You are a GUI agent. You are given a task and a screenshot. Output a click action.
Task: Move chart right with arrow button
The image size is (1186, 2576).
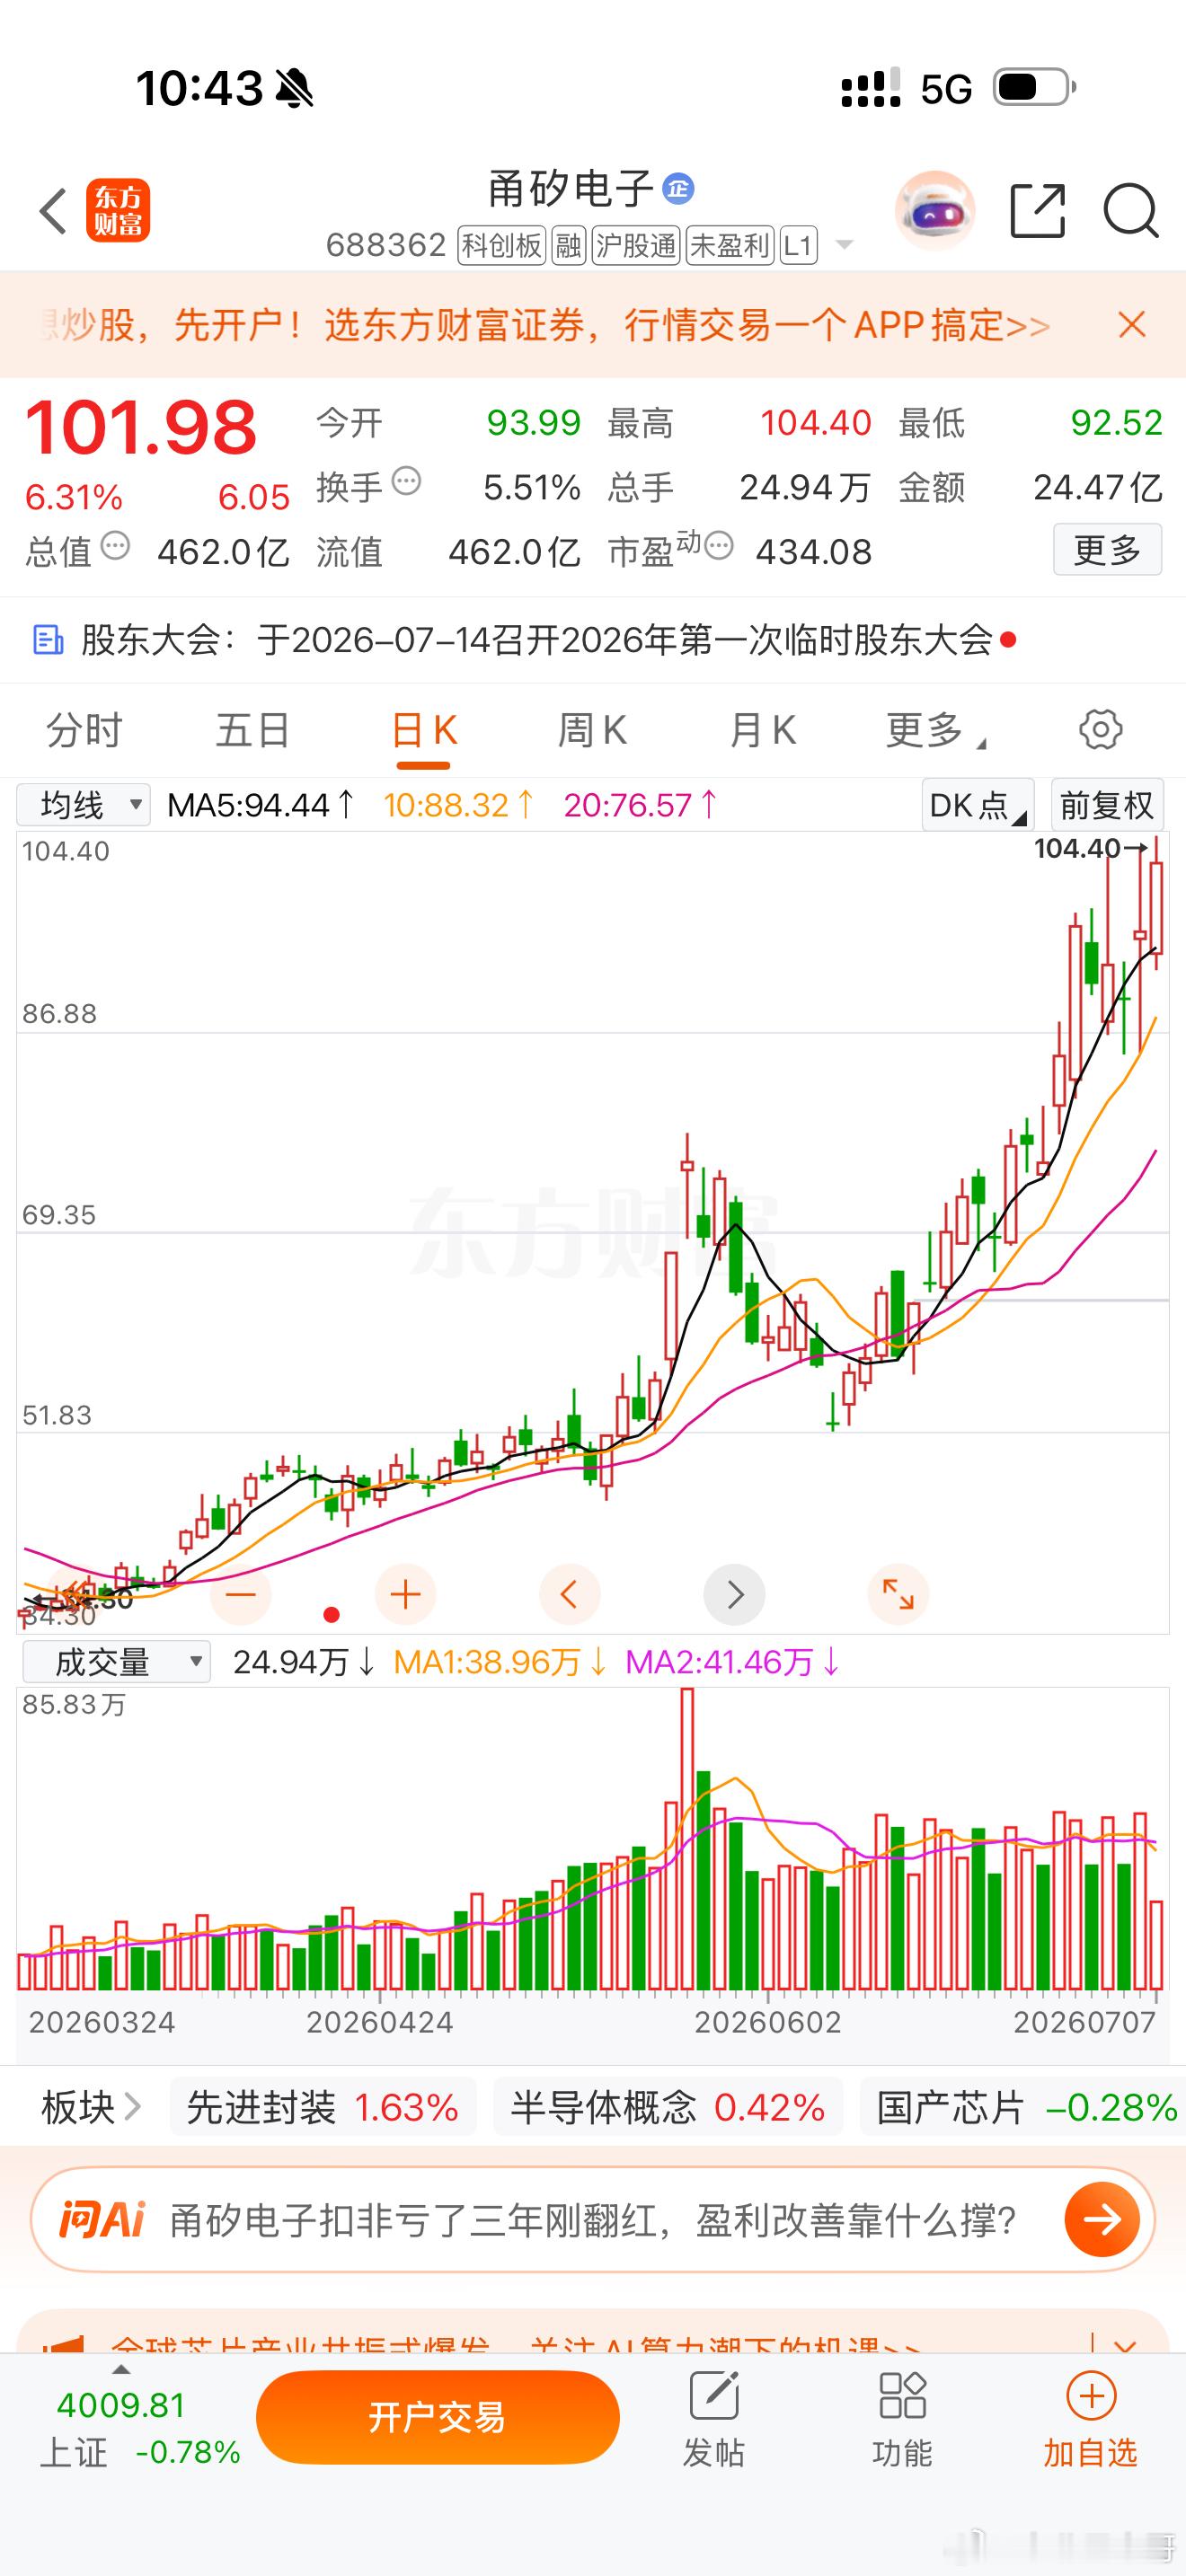tap(734, 1594)
